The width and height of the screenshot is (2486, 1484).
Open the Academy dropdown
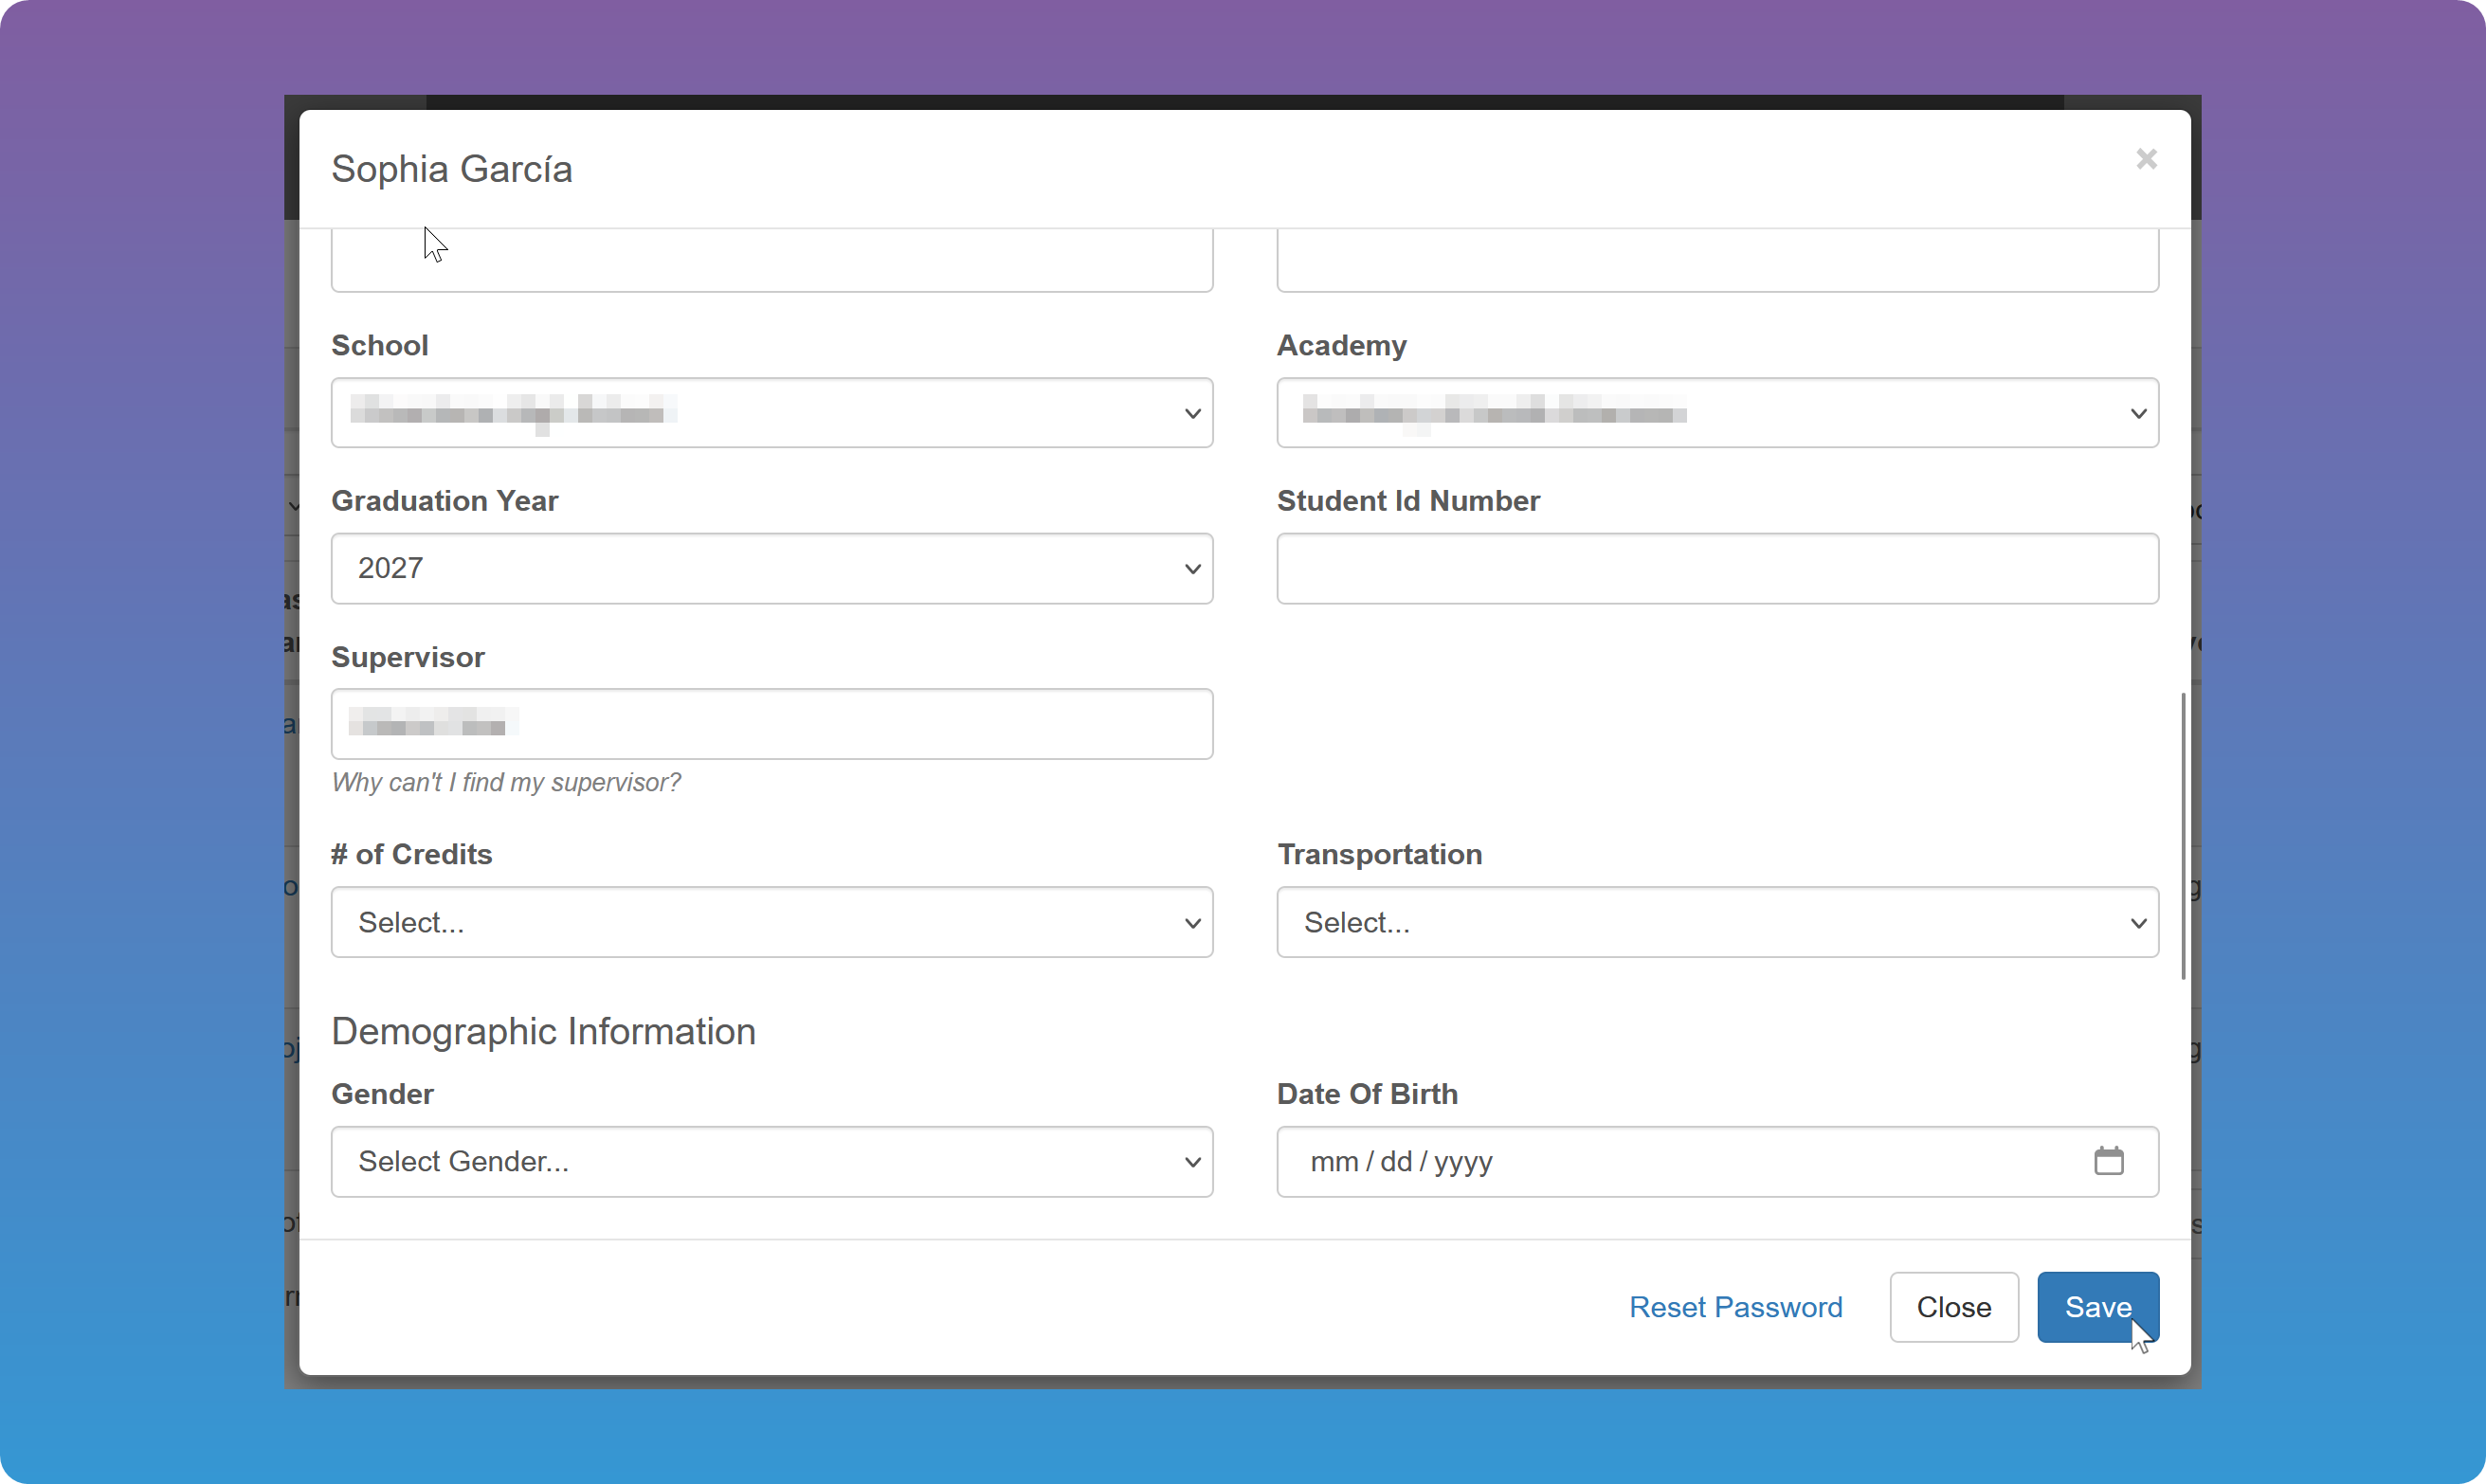tap(1717, 413)
